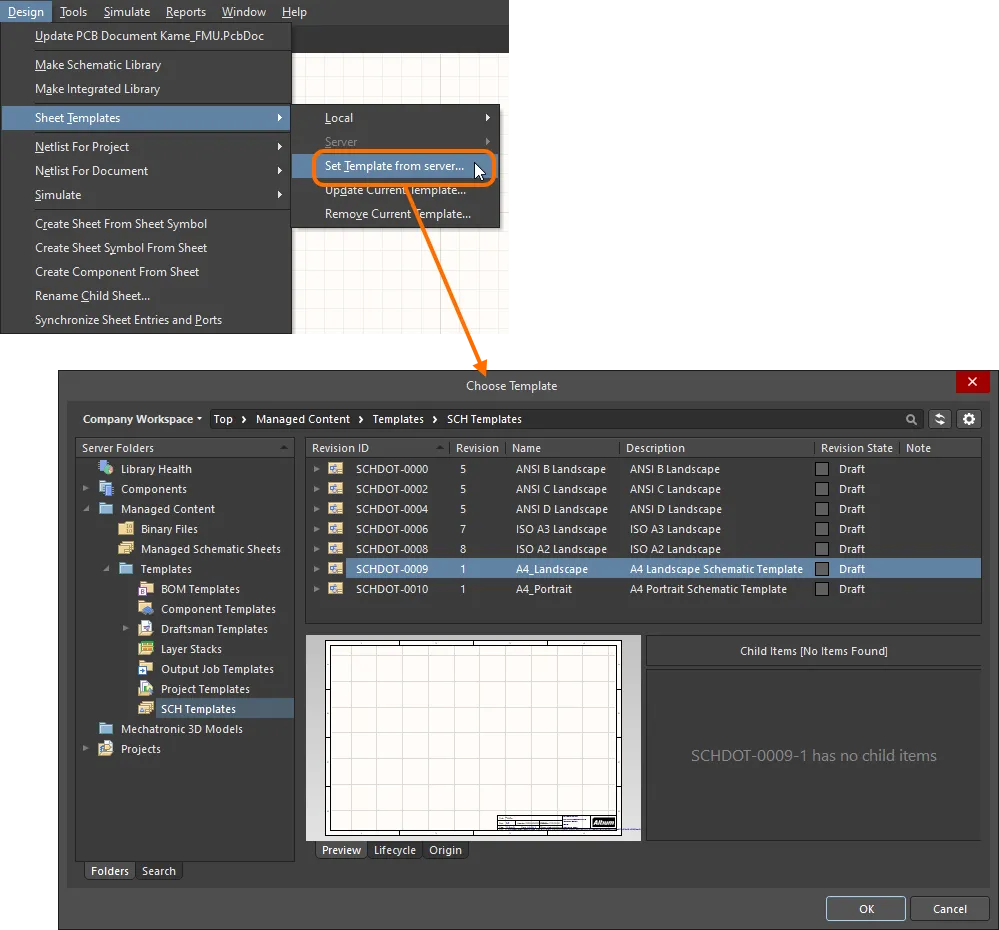
Task: Click the BOM Templates folder icon
Action: pos(146,589)
